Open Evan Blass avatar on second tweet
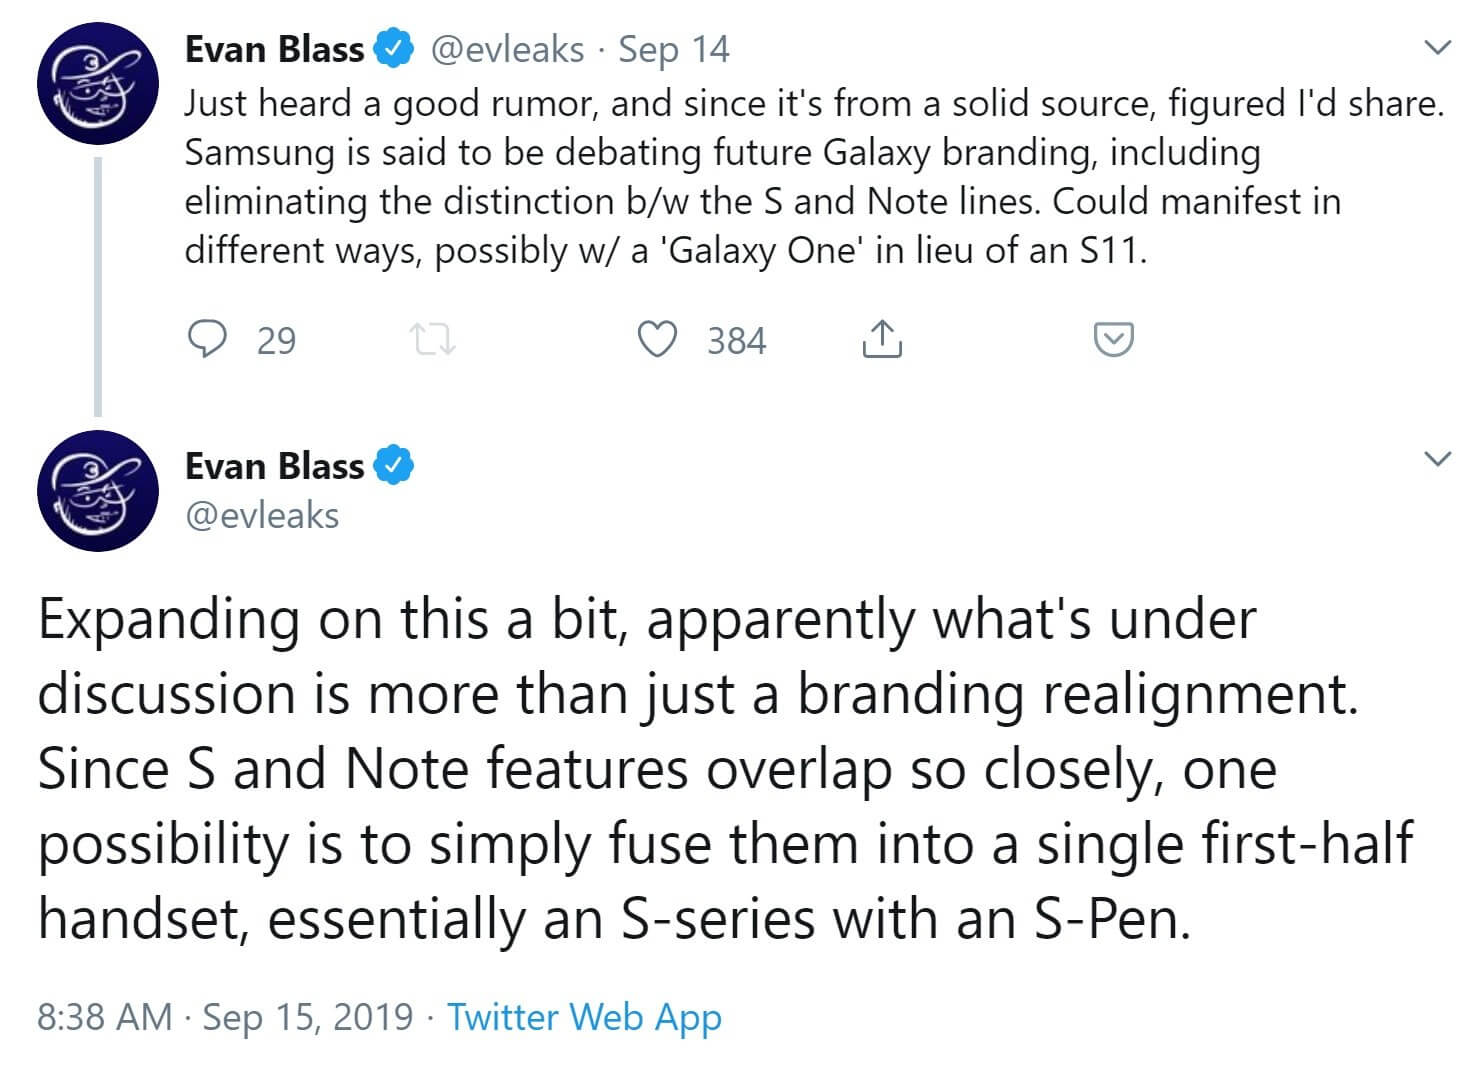Viewport: 1479px width, 1075px height. pyautogui.click(x=97, y=490)
